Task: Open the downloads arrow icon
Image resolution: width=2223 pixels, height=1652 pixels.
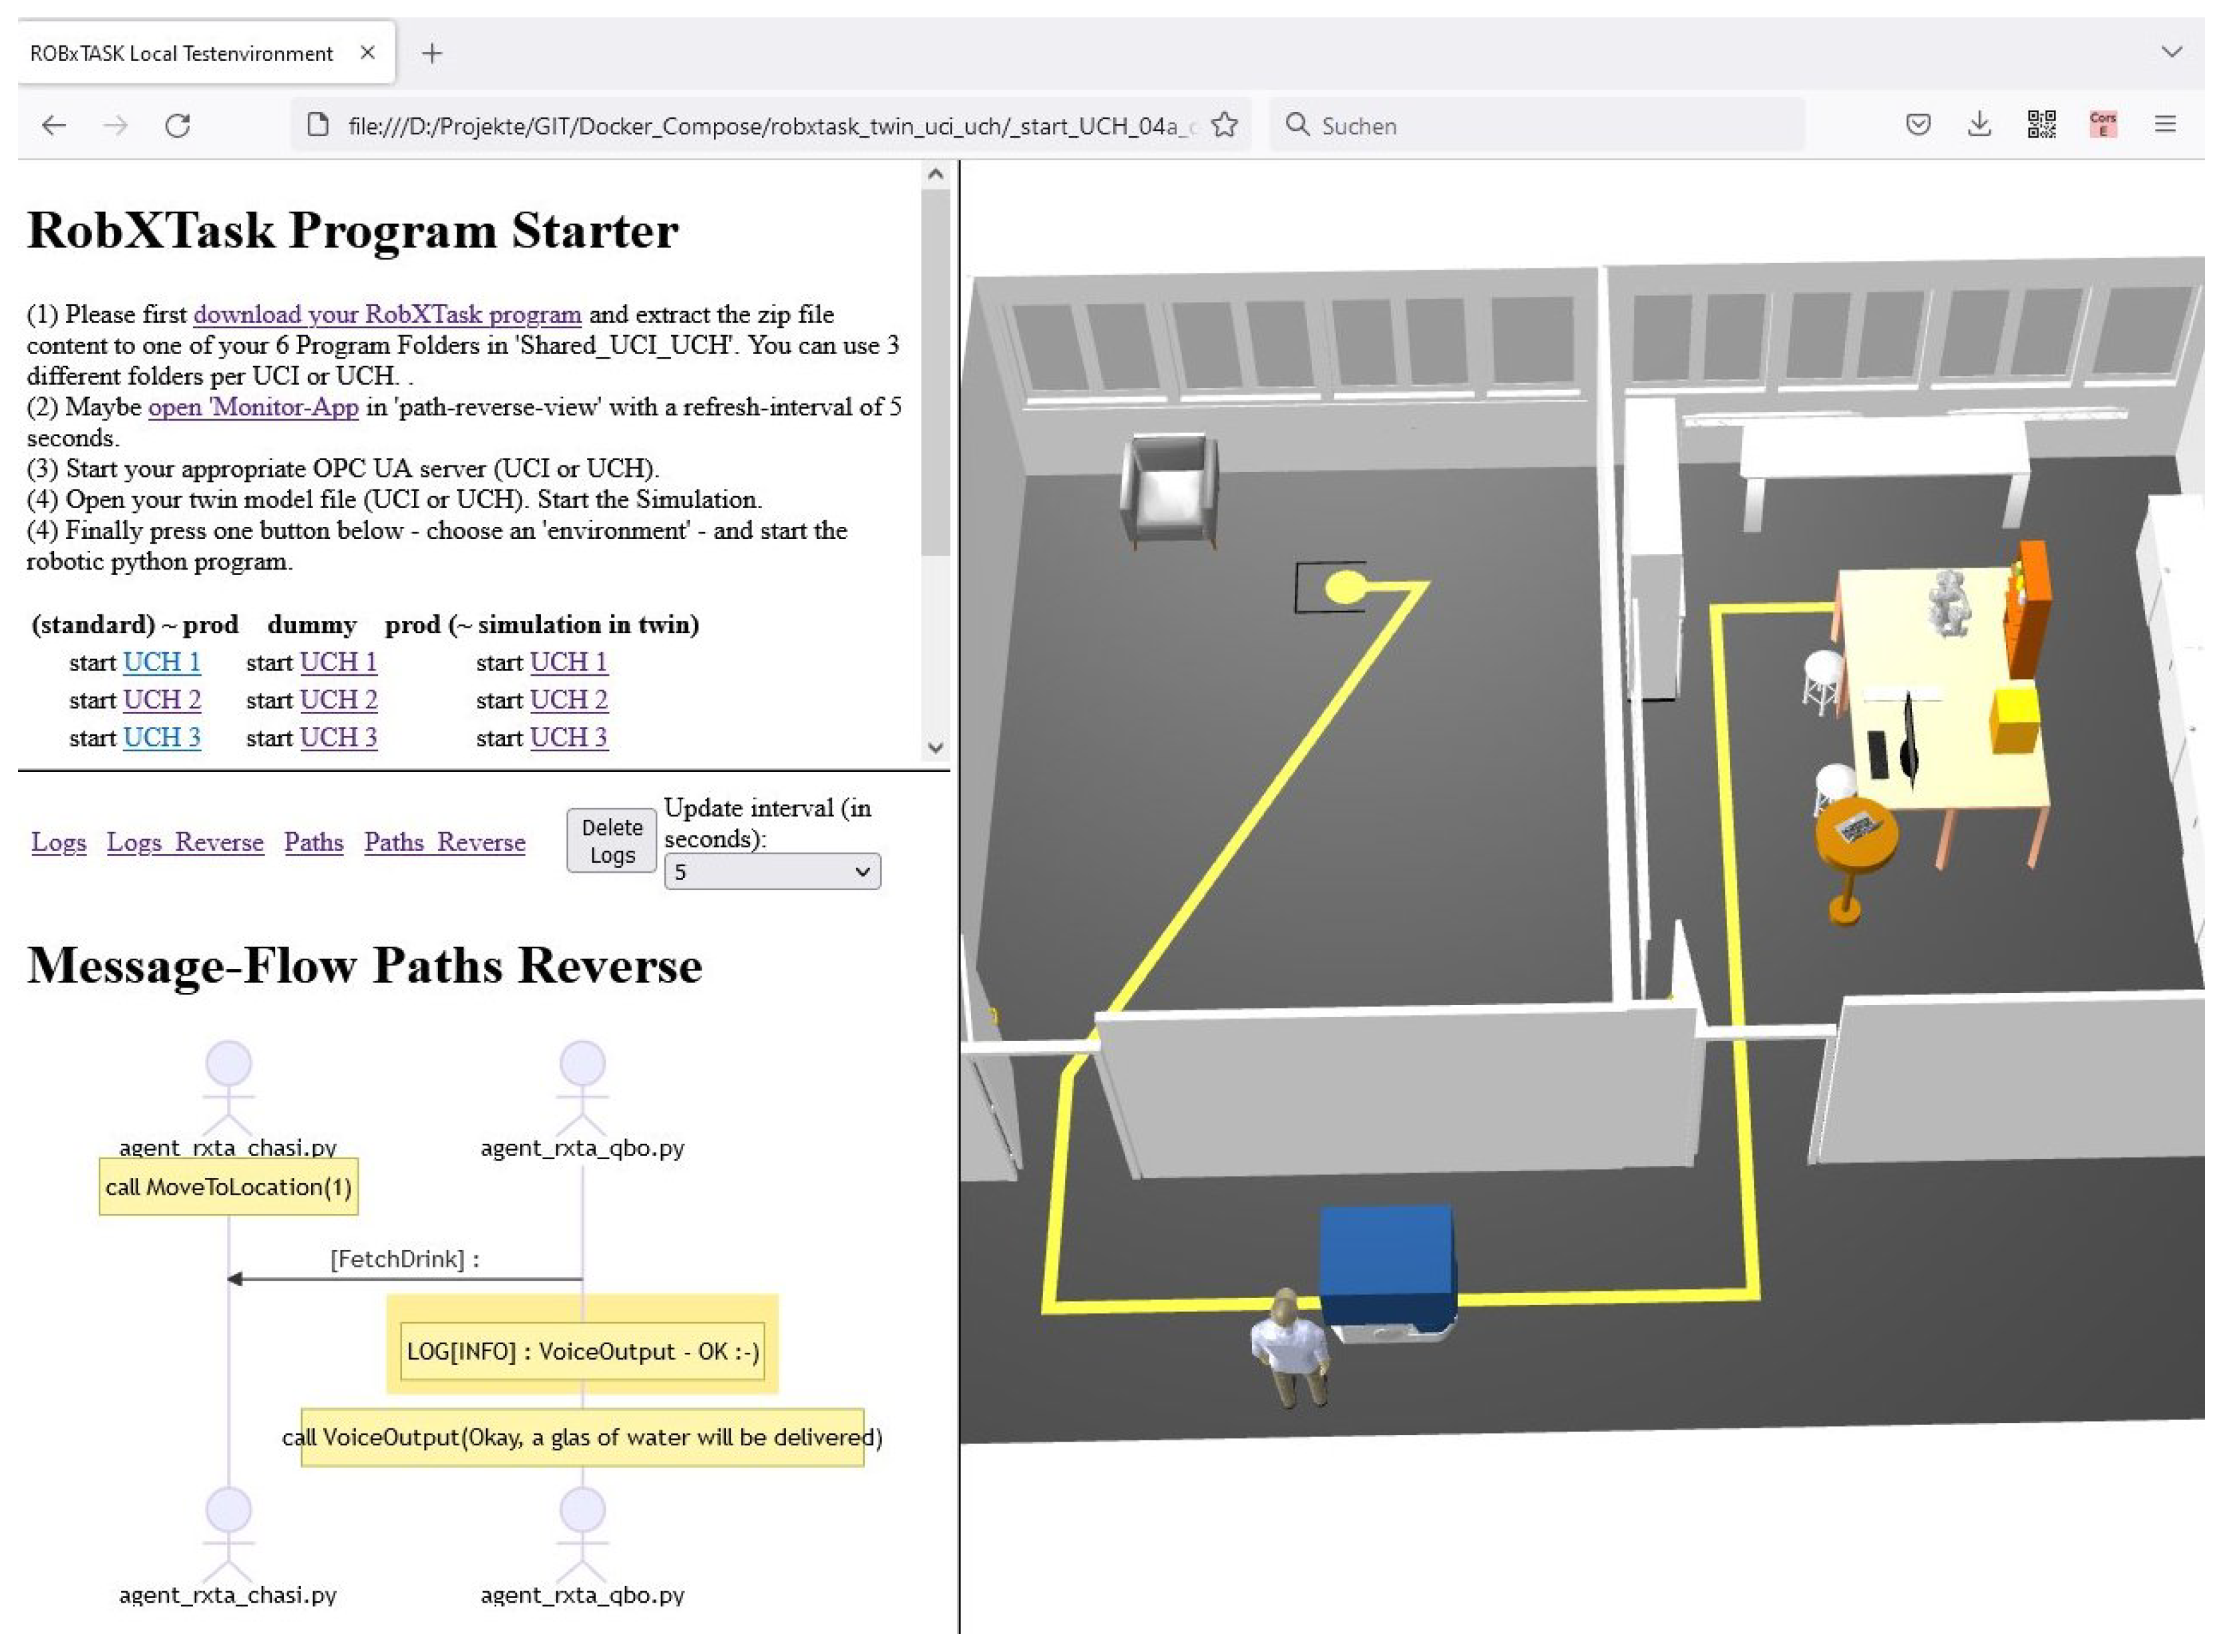Action: coord(1978,124)
